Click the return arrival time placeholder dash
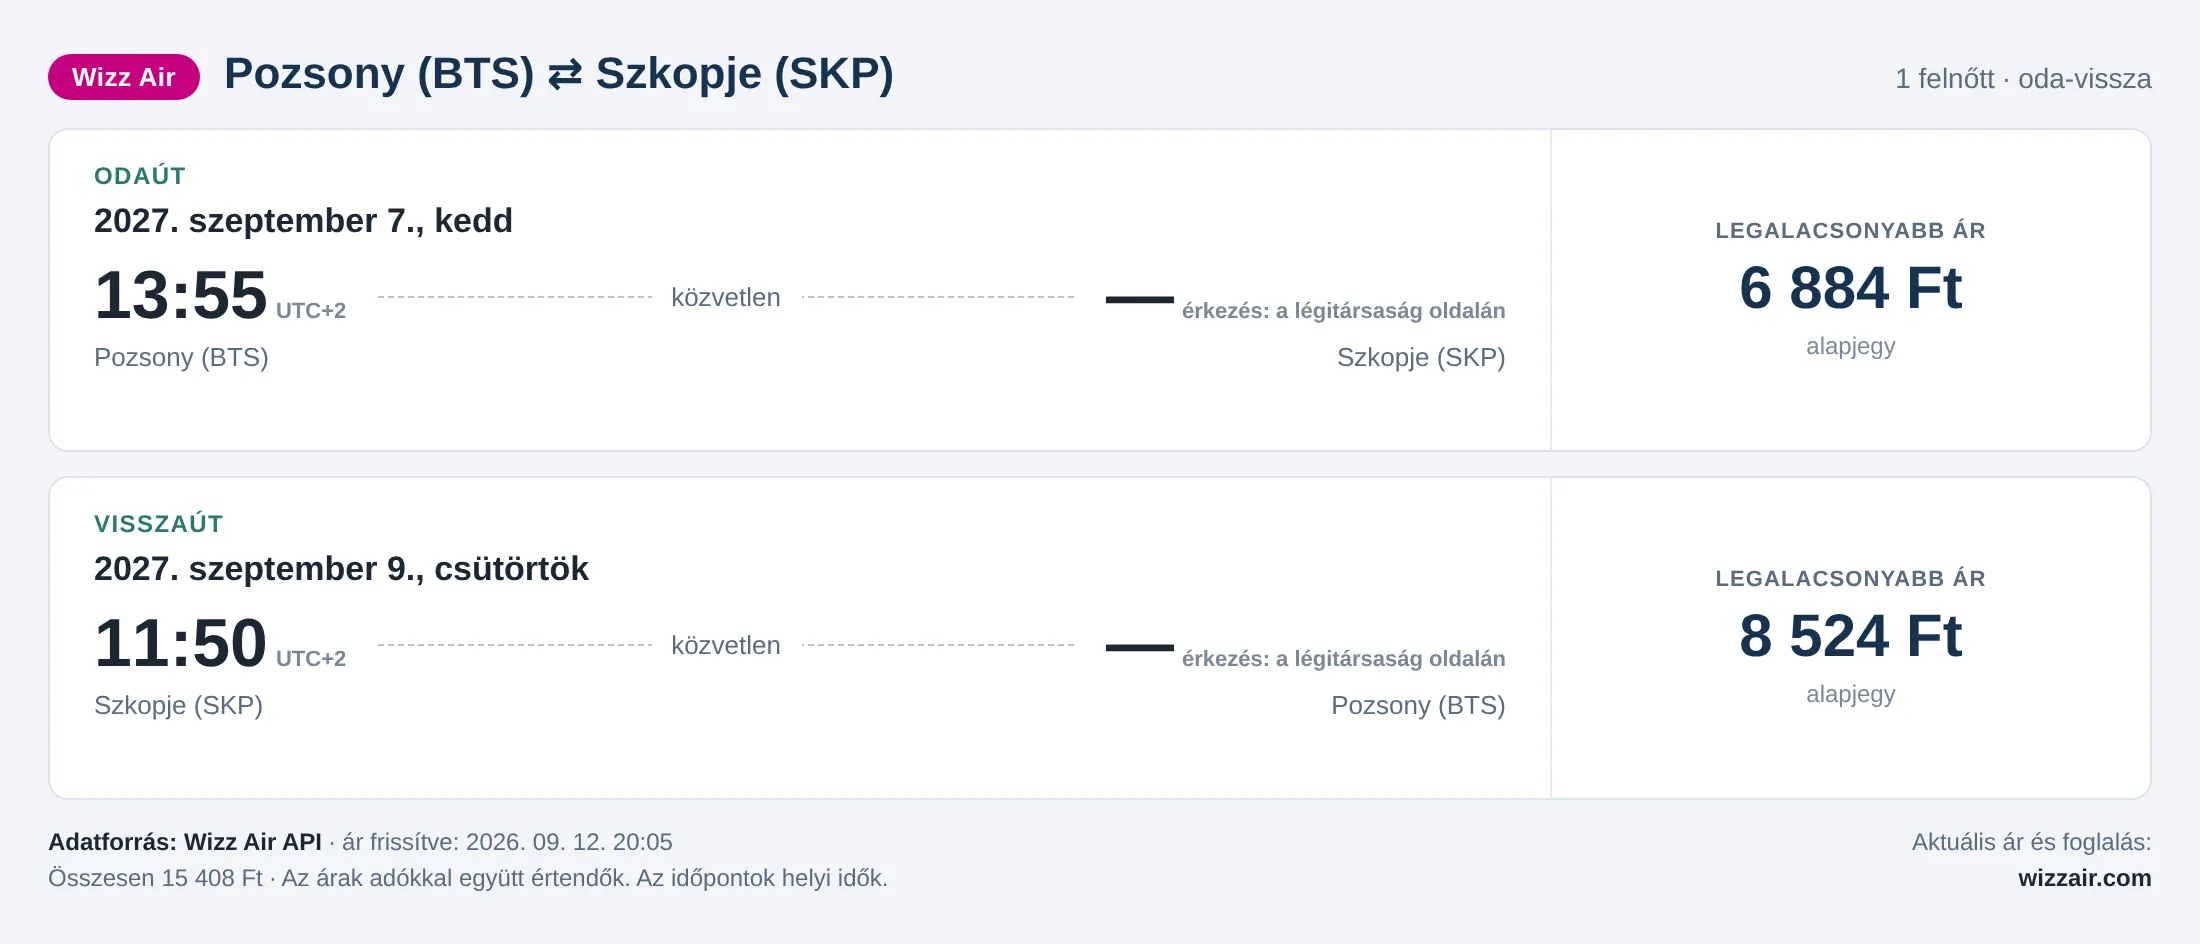 (1140, 647)
